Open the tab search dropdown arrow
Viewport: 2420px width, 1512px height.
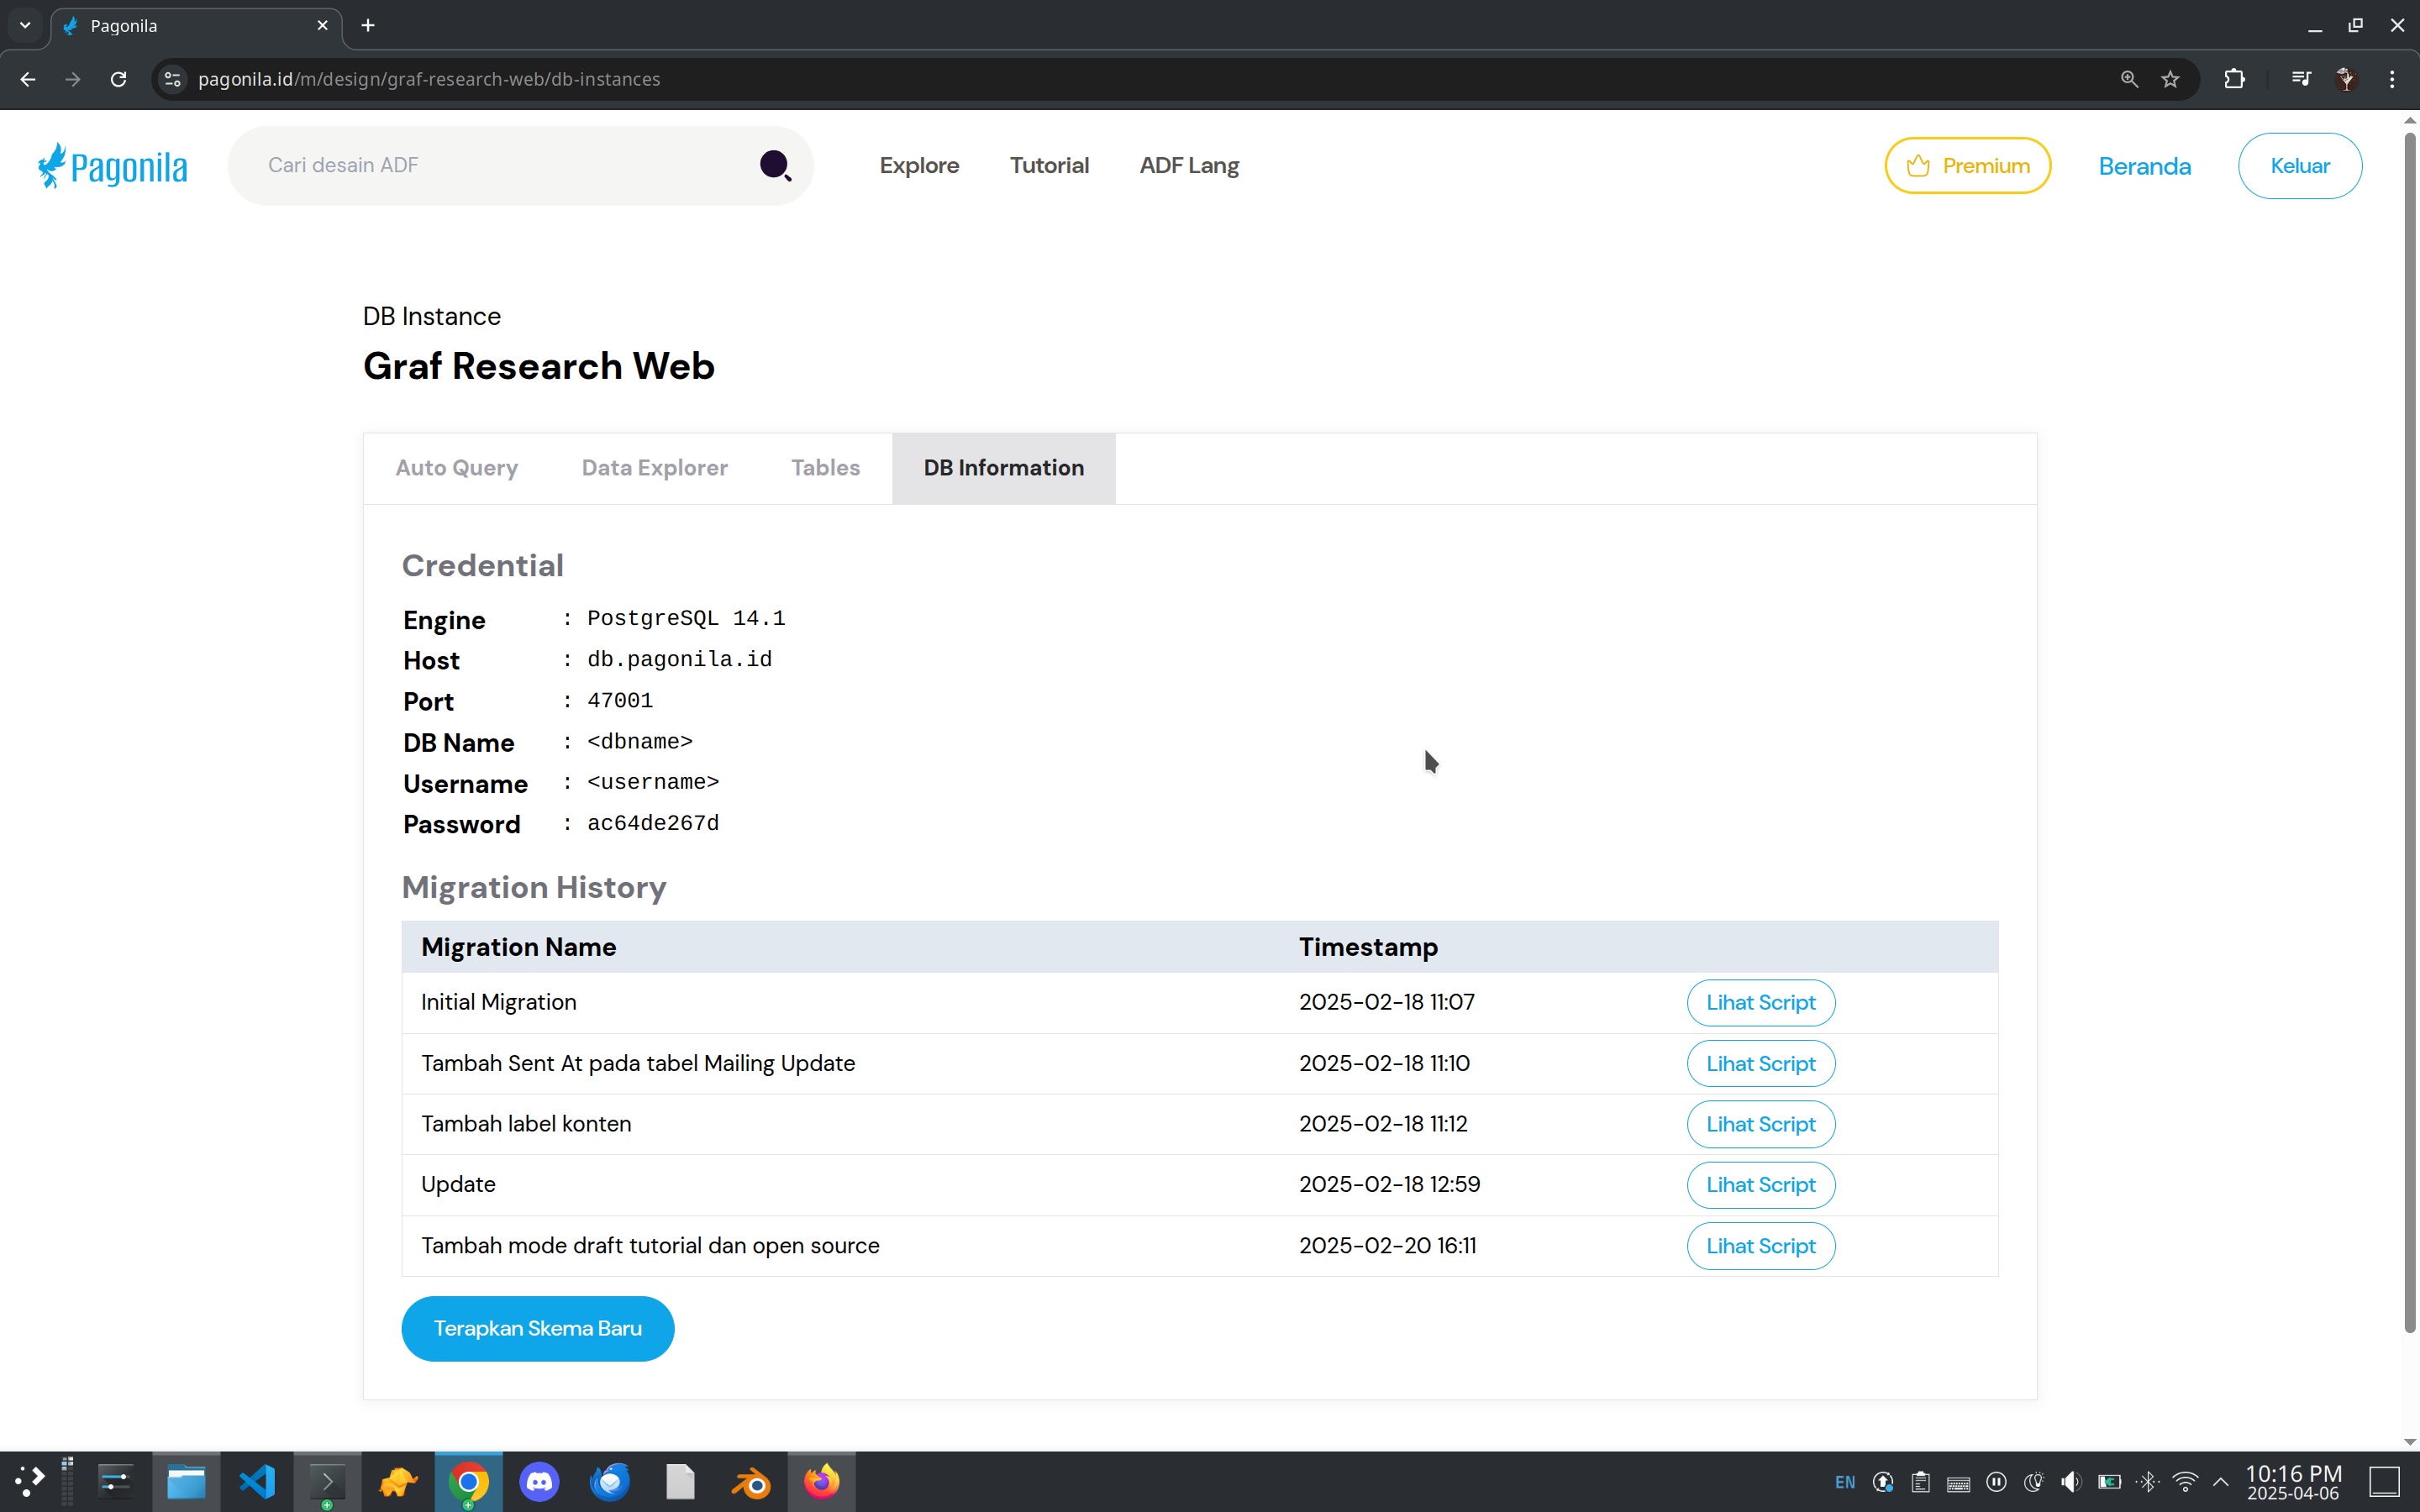coord(25,25)
